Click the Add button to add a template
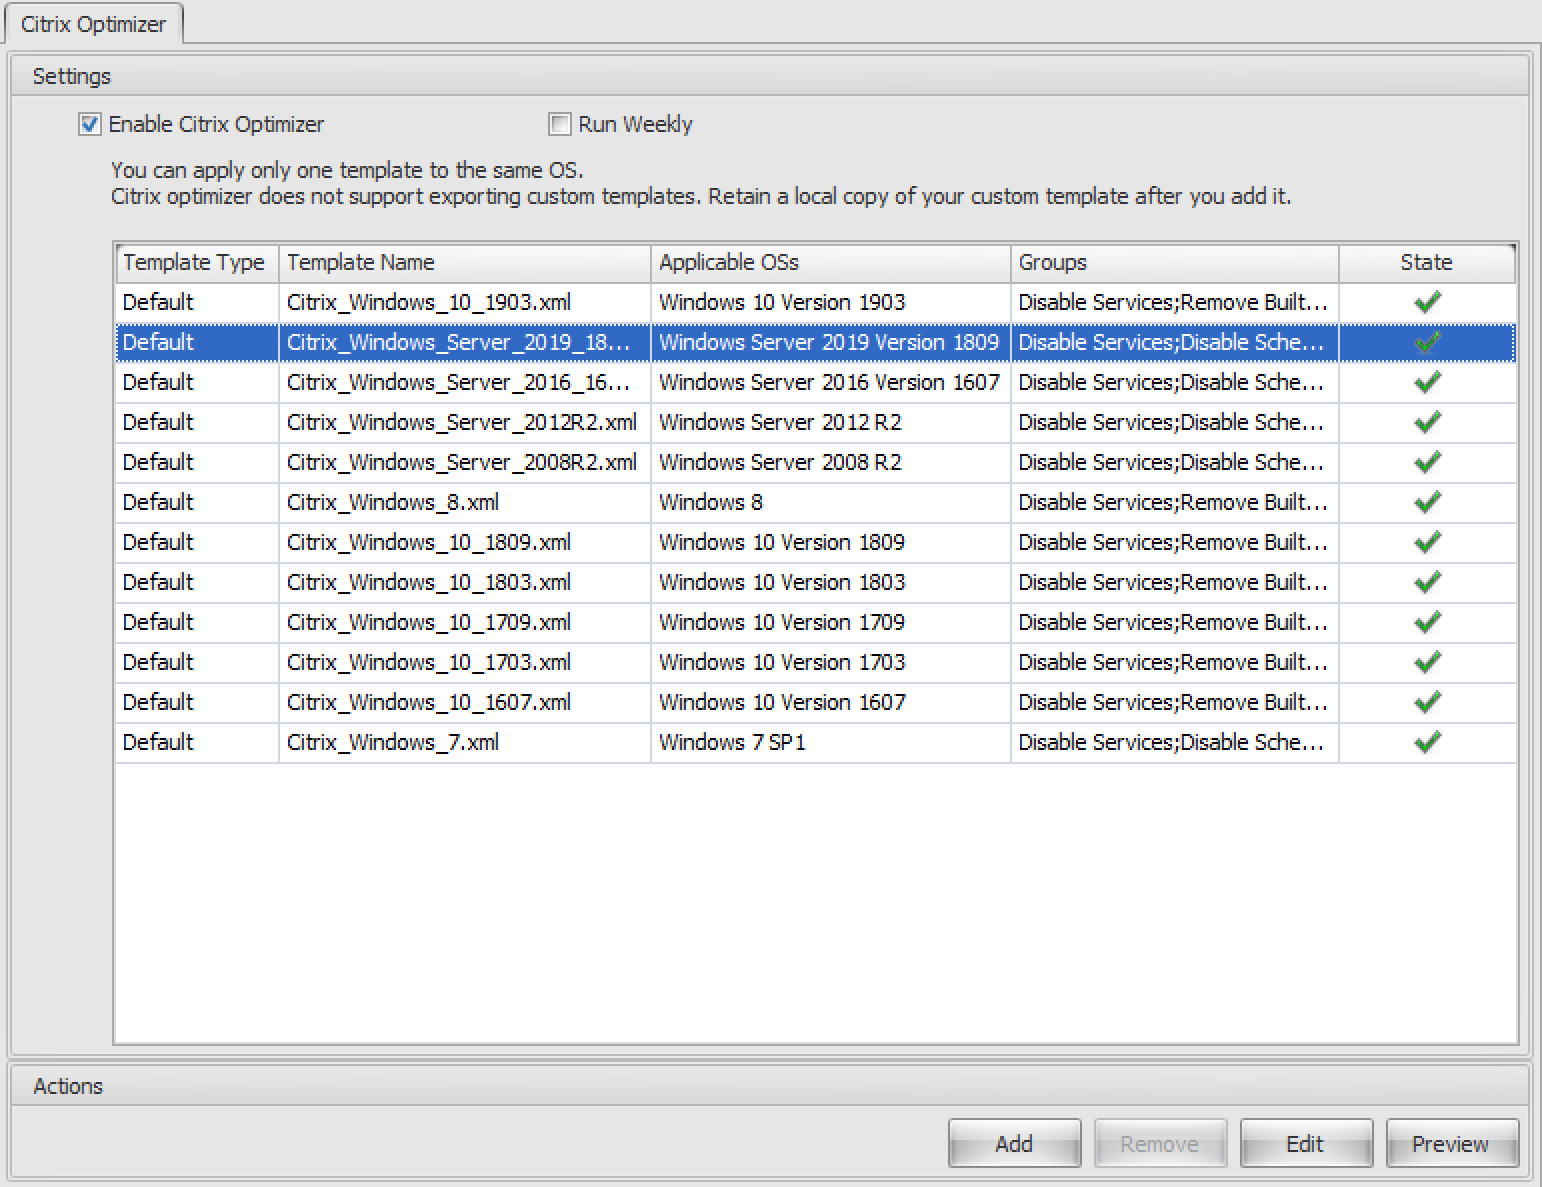1542x1187 pixels. (1013, 1143)
